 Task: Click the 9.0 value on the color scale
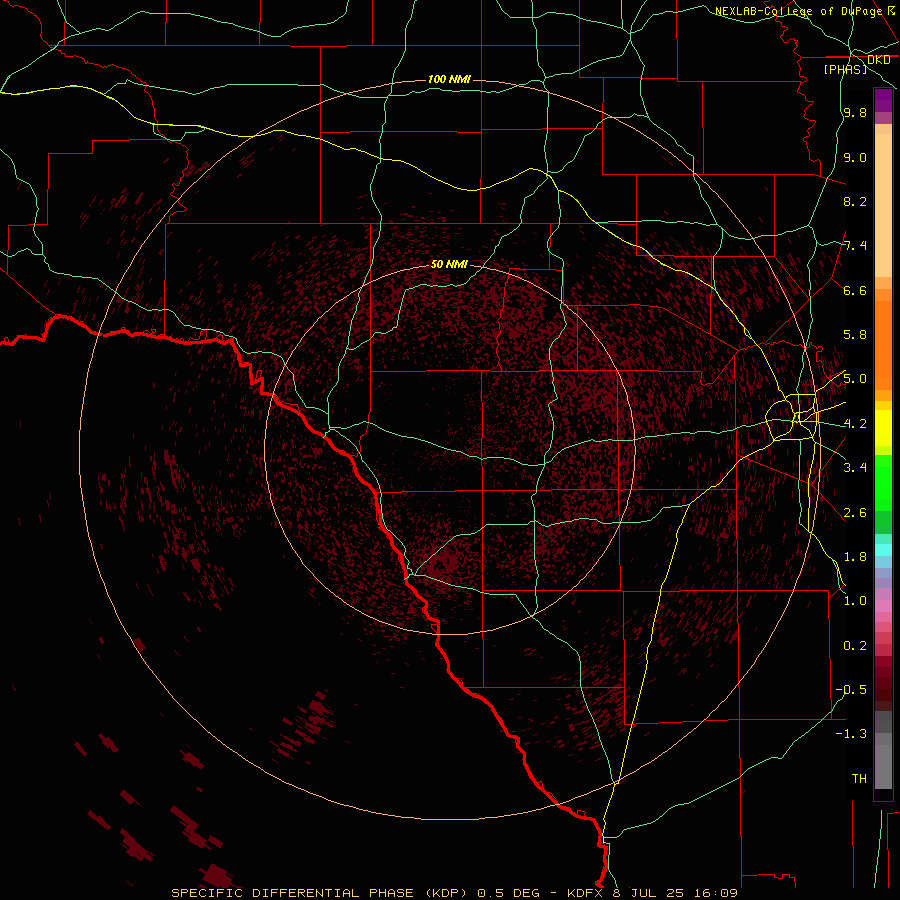[x=855, y=157]
